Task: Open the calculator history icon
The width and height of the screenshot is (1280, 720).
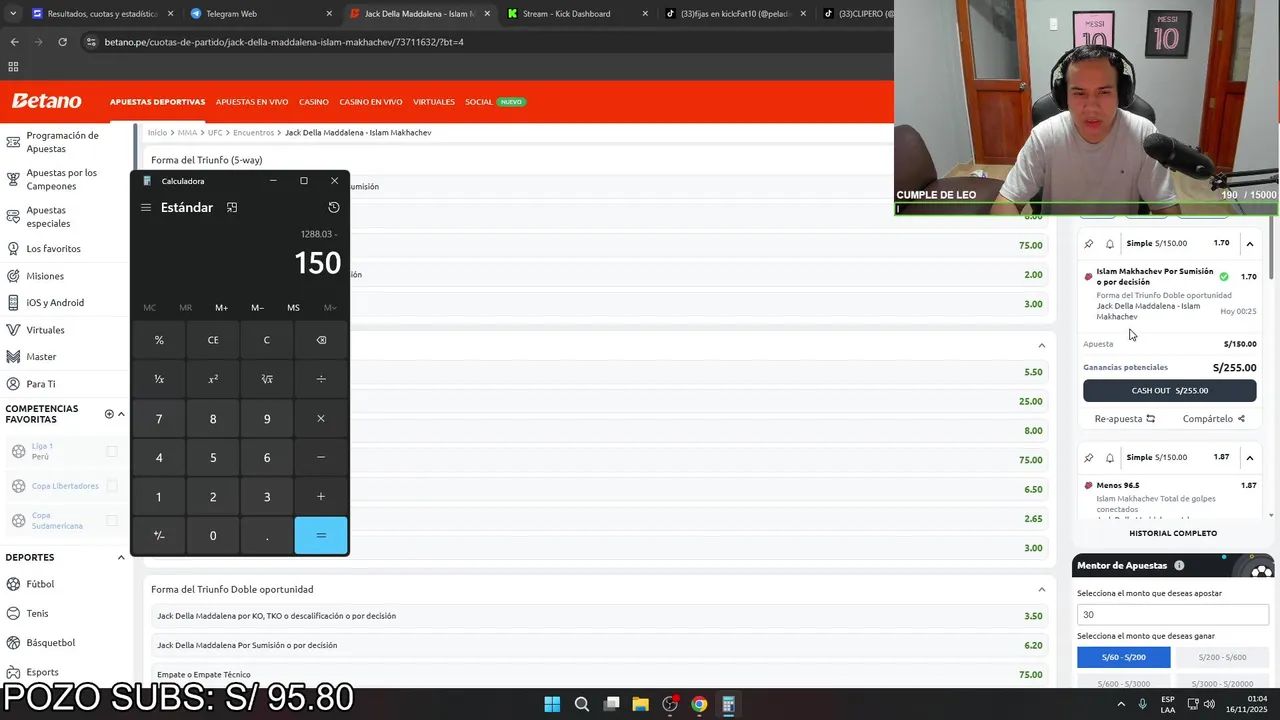Action: (334, 208)
